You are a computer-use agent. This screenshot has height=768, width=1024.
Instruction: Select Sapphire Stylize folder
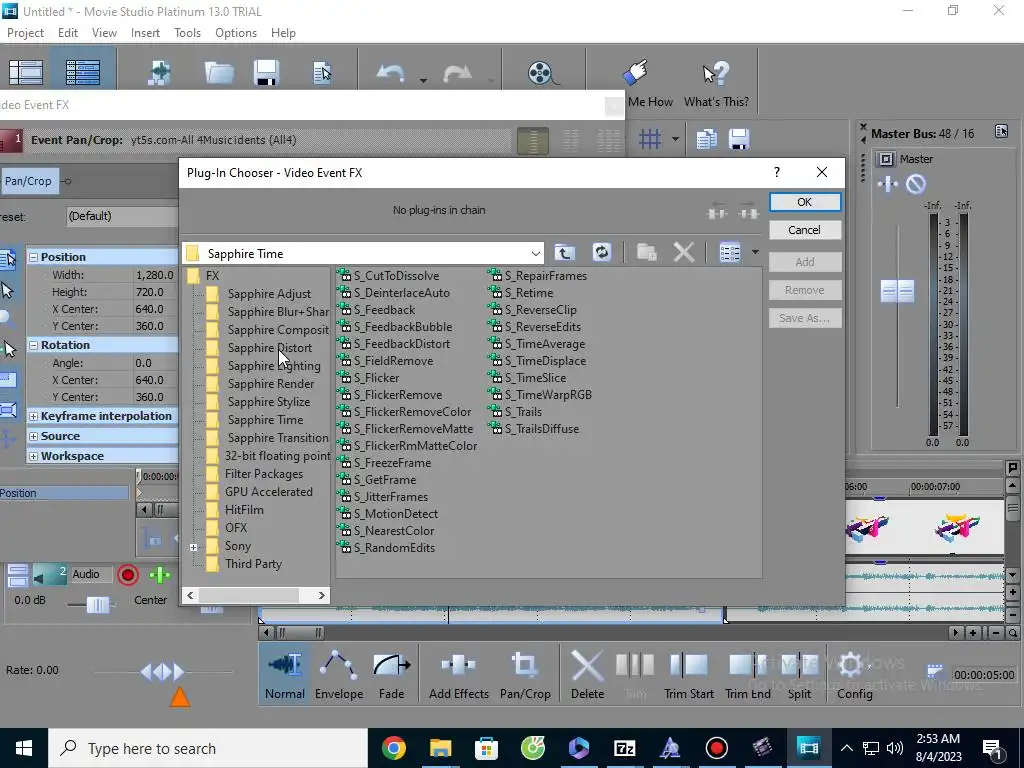coord(268,402)
